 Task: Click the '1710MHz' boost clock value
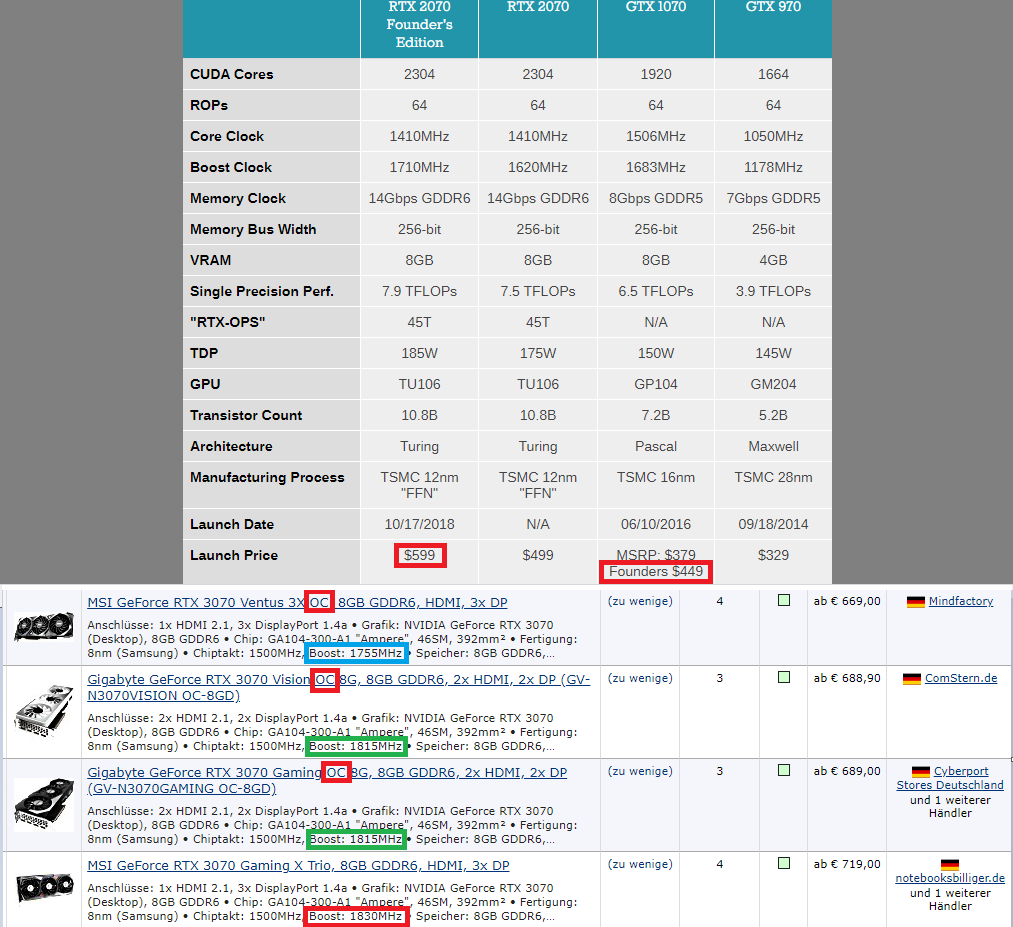pos(419,167)
